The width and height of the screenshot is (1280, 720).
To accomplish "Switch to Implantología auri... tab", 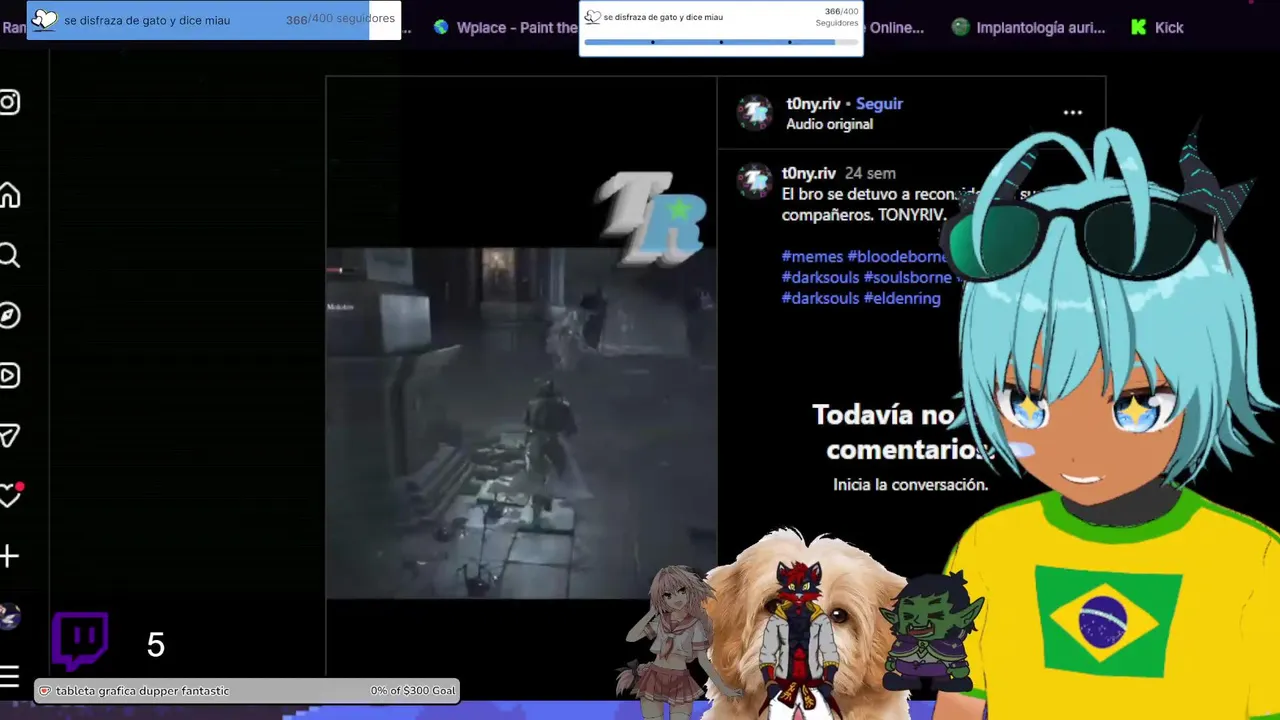I will (1028, 28).
